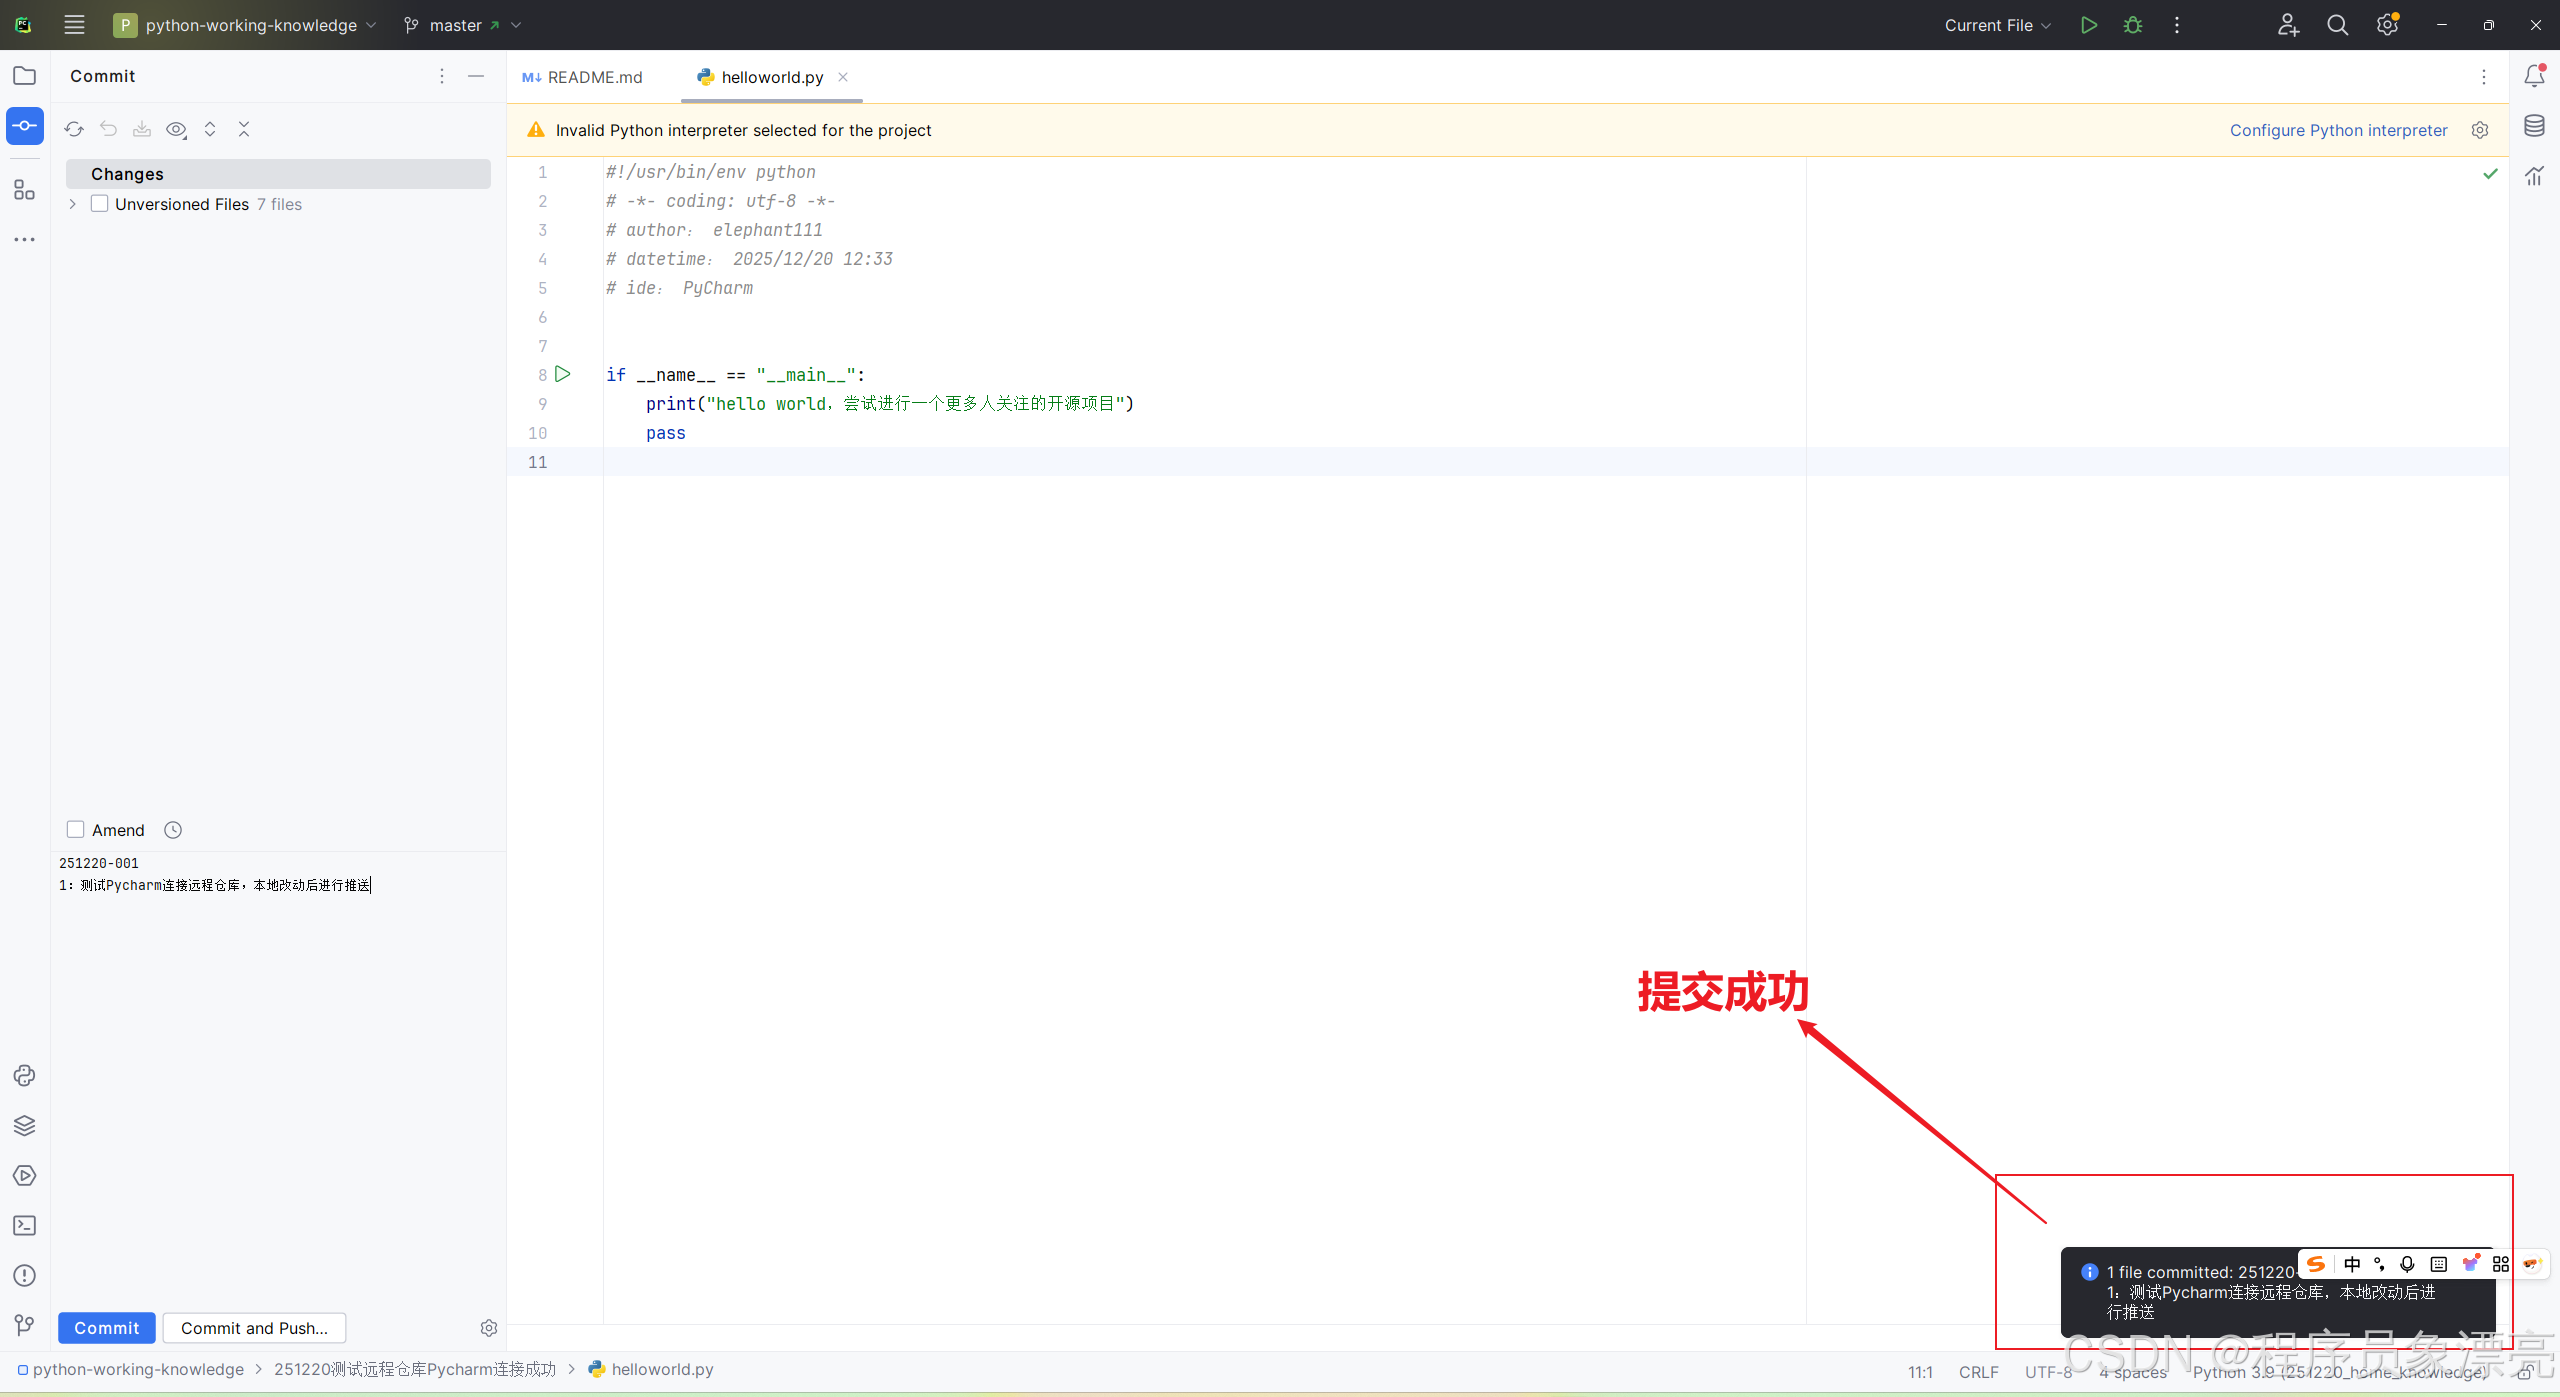2560x1397 pixels.
Task: Open the Git tool window icon
Action: 25,1325
